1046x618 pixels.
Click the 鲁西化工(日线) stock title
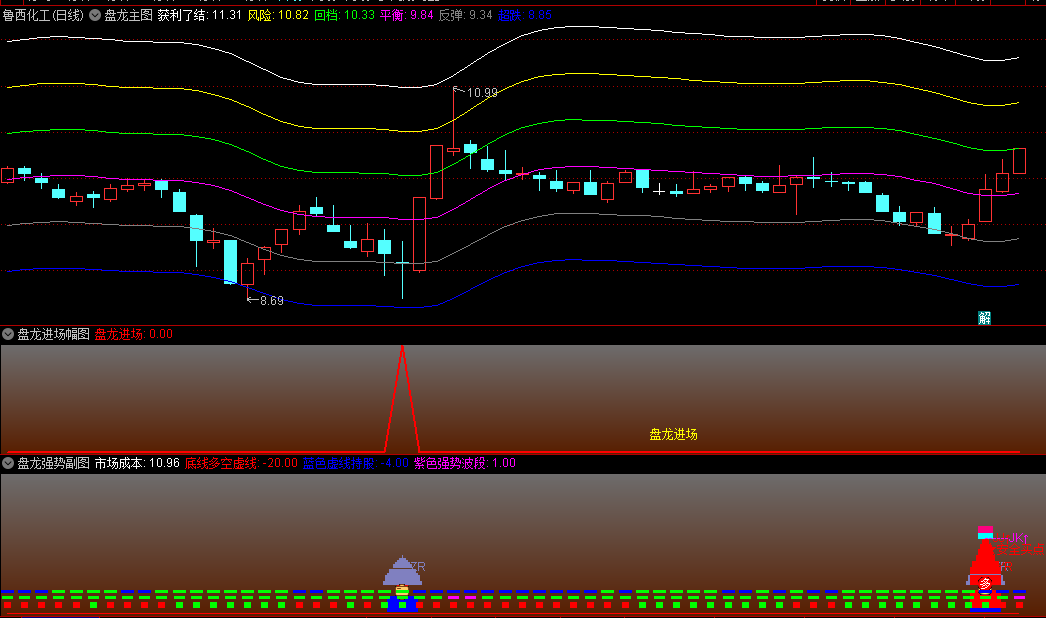click(x=43, y=15)
